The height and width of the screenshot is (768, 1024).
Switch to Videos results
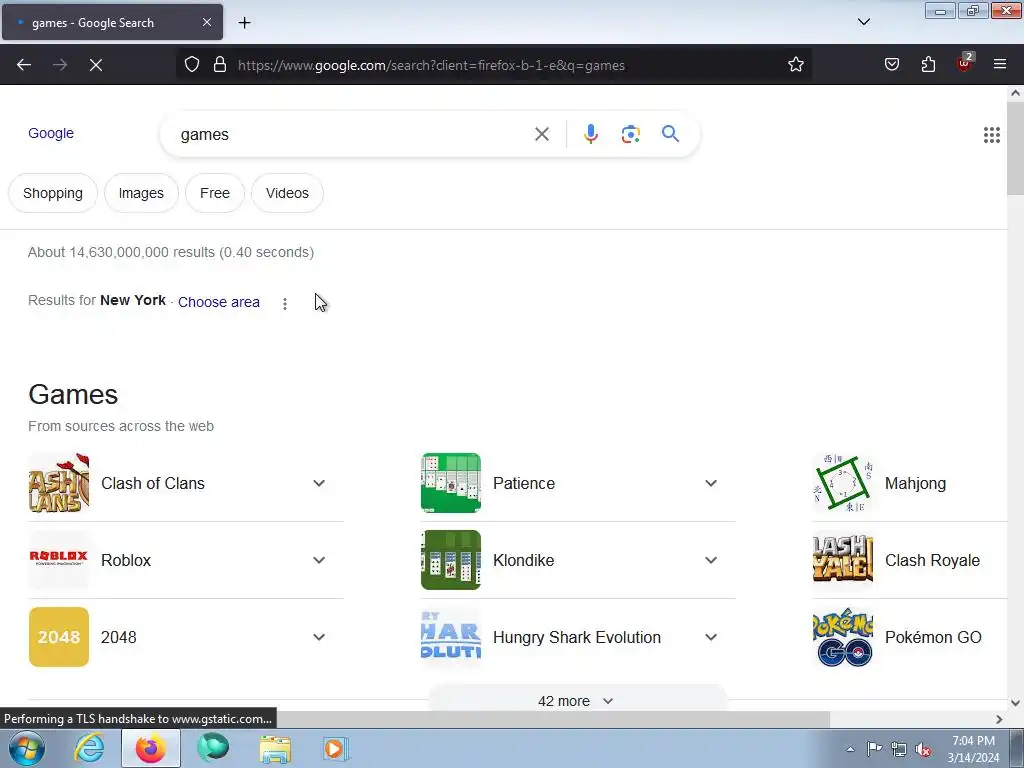point(287,193)
